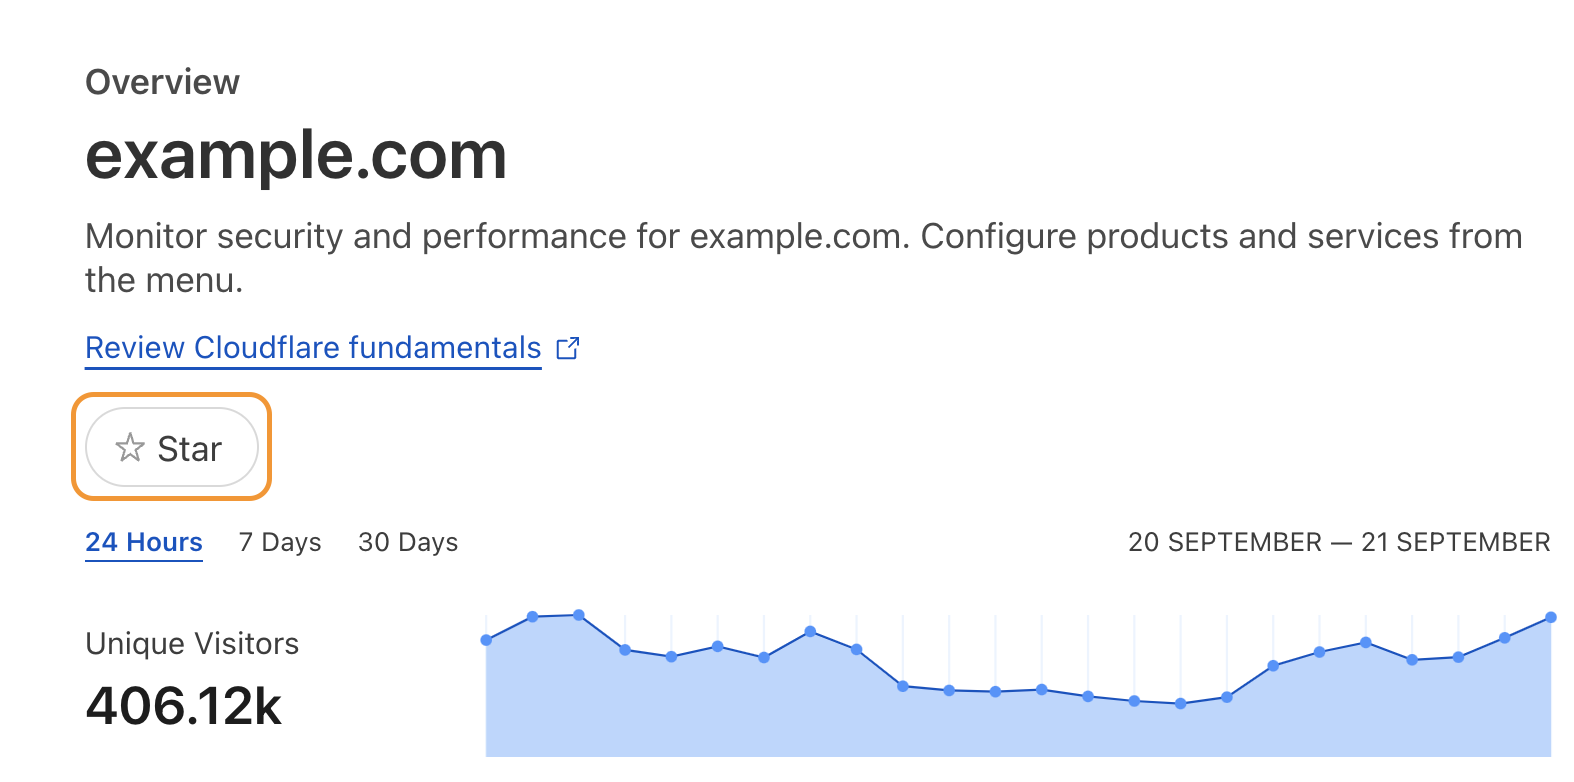Image resolution: width=1574 pixels, height=782 pixels.
Task: Click the 406.12k Unique Visitors figure
Action: [183, 707]
